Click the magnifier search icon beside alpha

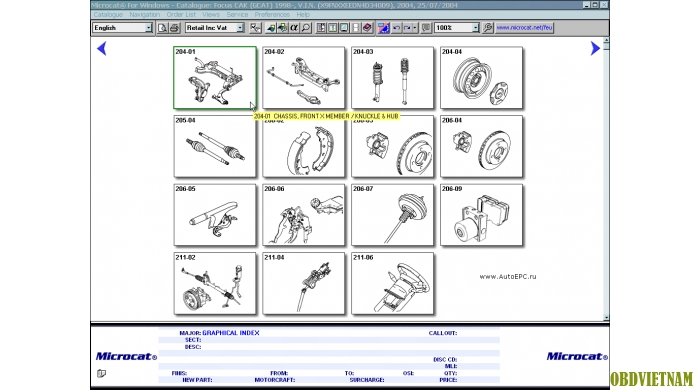click(x=306, y=28)
